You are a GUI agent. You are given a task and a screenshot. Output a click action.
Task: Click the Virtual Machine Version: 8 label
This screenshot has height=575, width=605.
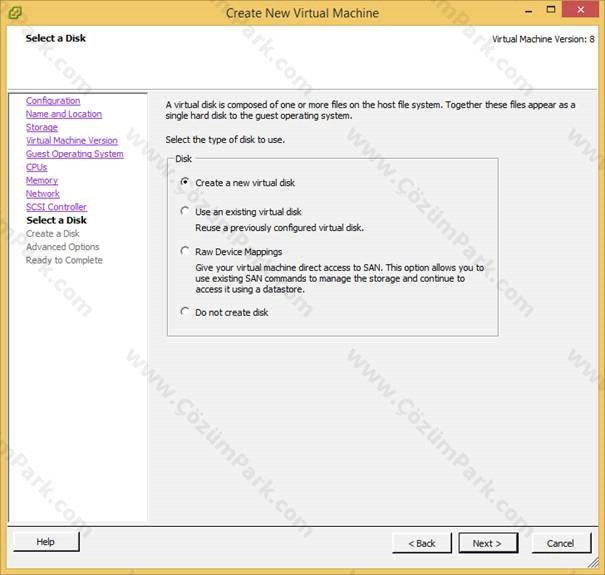[543, 39]
